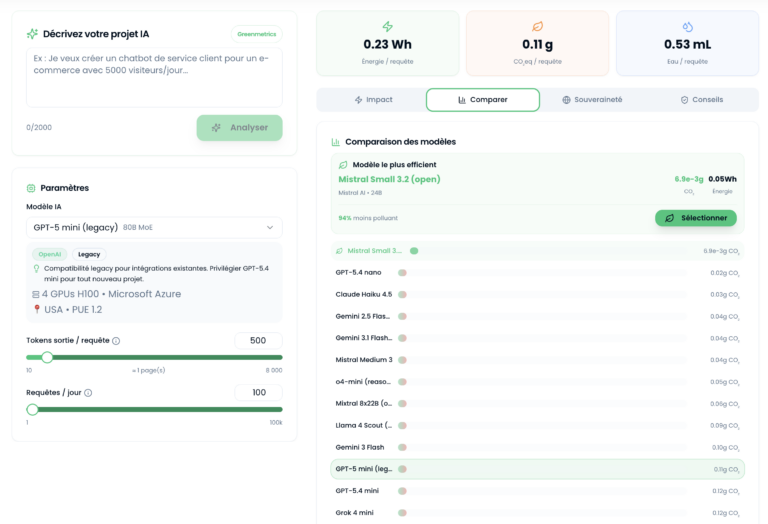Select the Mistral Small 3... comparison row

tap(537, 251)
